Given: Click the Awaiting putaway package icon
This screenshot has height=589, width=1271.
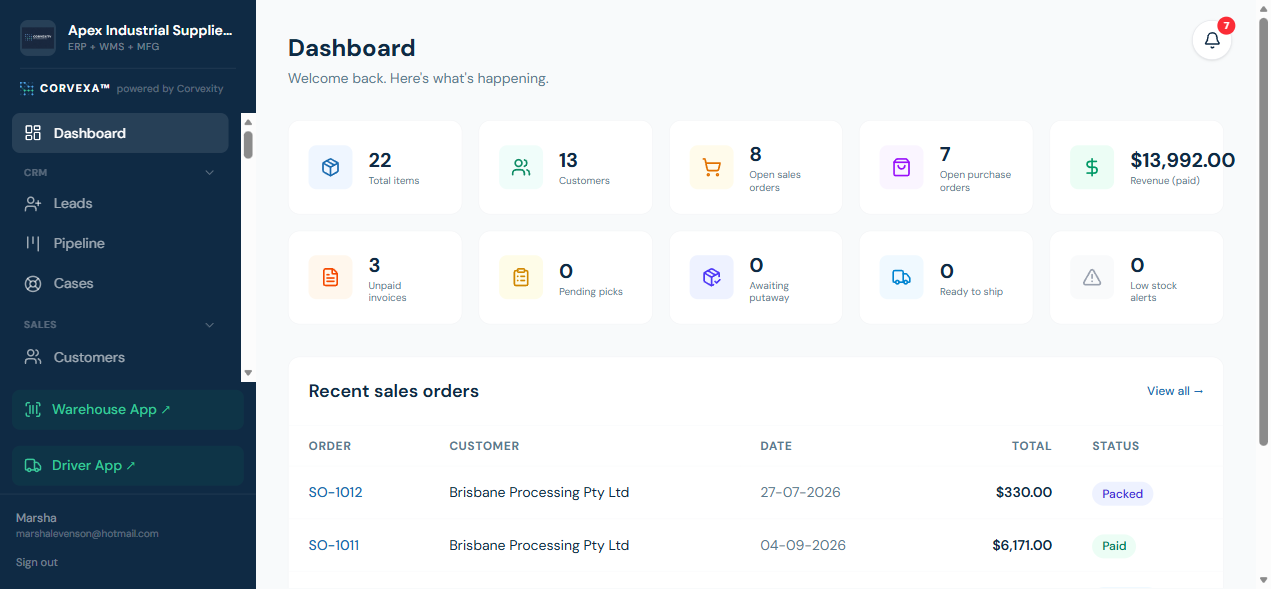Looking at the screenshot, I should pos(711,278).
